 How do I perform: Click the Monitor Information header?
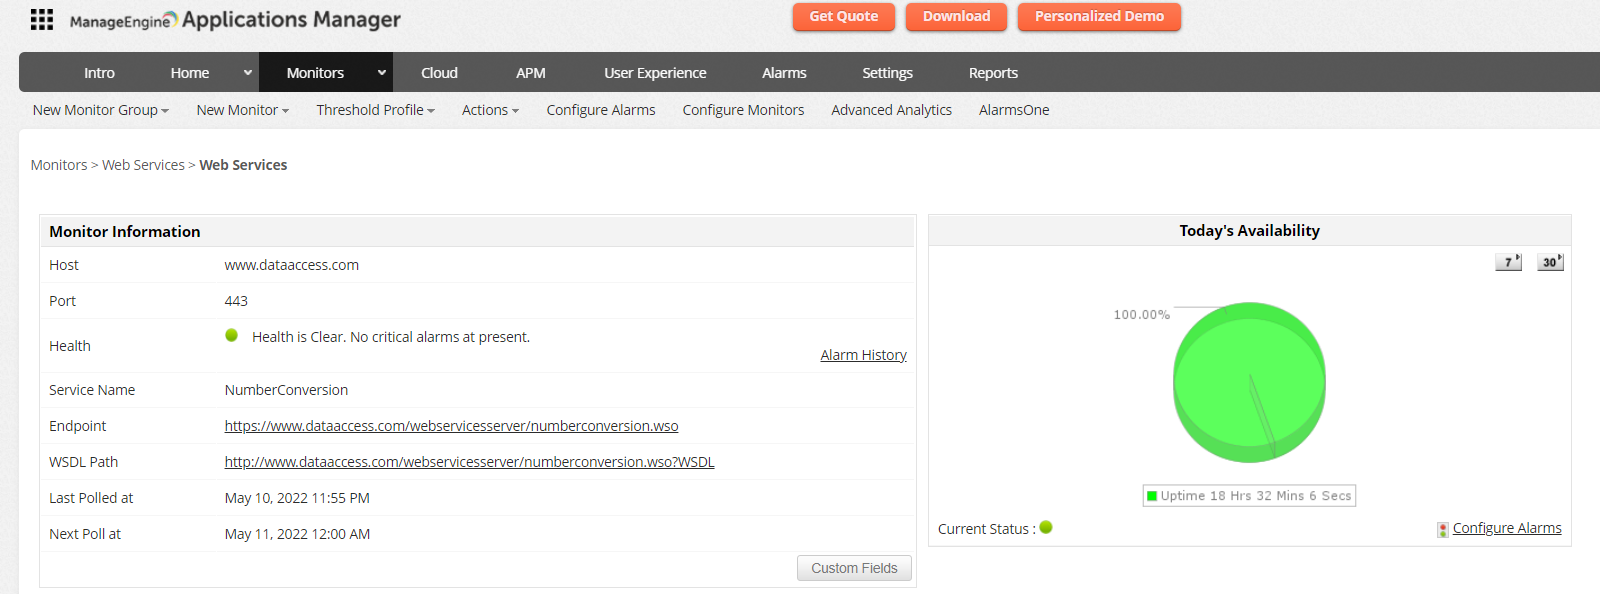coord(125,231)
